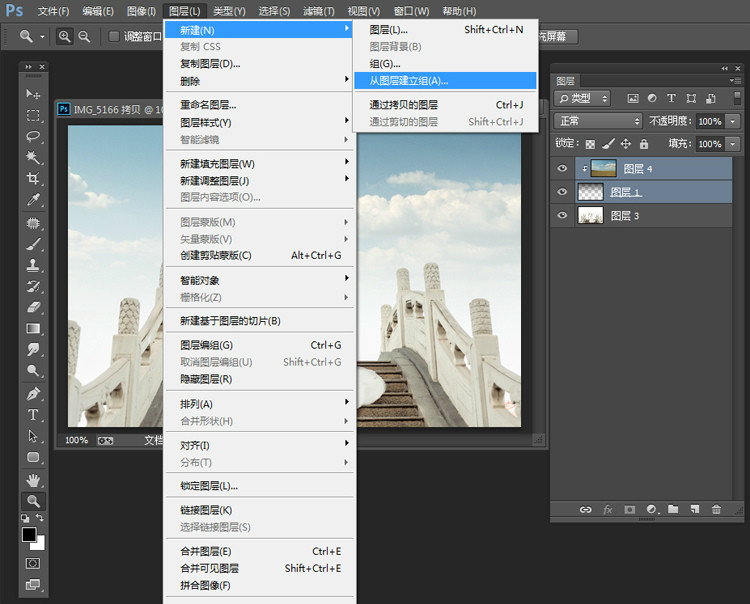
Task: Select the Hand tool
Action: point(33,479)
